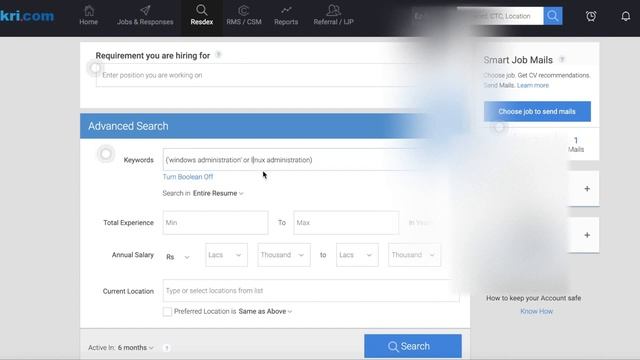The height and width of the screenshot is (360, 640).
Task: Open the Learn more link
Action: [x=533, y=85]
